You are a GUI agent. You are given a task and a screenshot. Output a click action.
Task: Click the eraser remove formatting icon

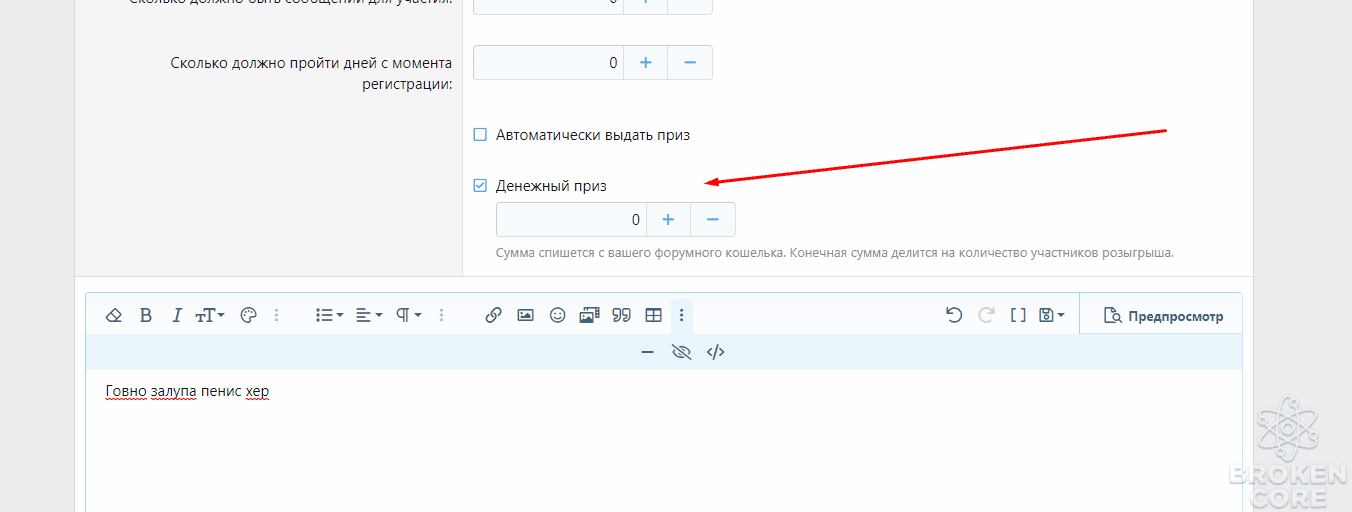[x=114, y=315]
